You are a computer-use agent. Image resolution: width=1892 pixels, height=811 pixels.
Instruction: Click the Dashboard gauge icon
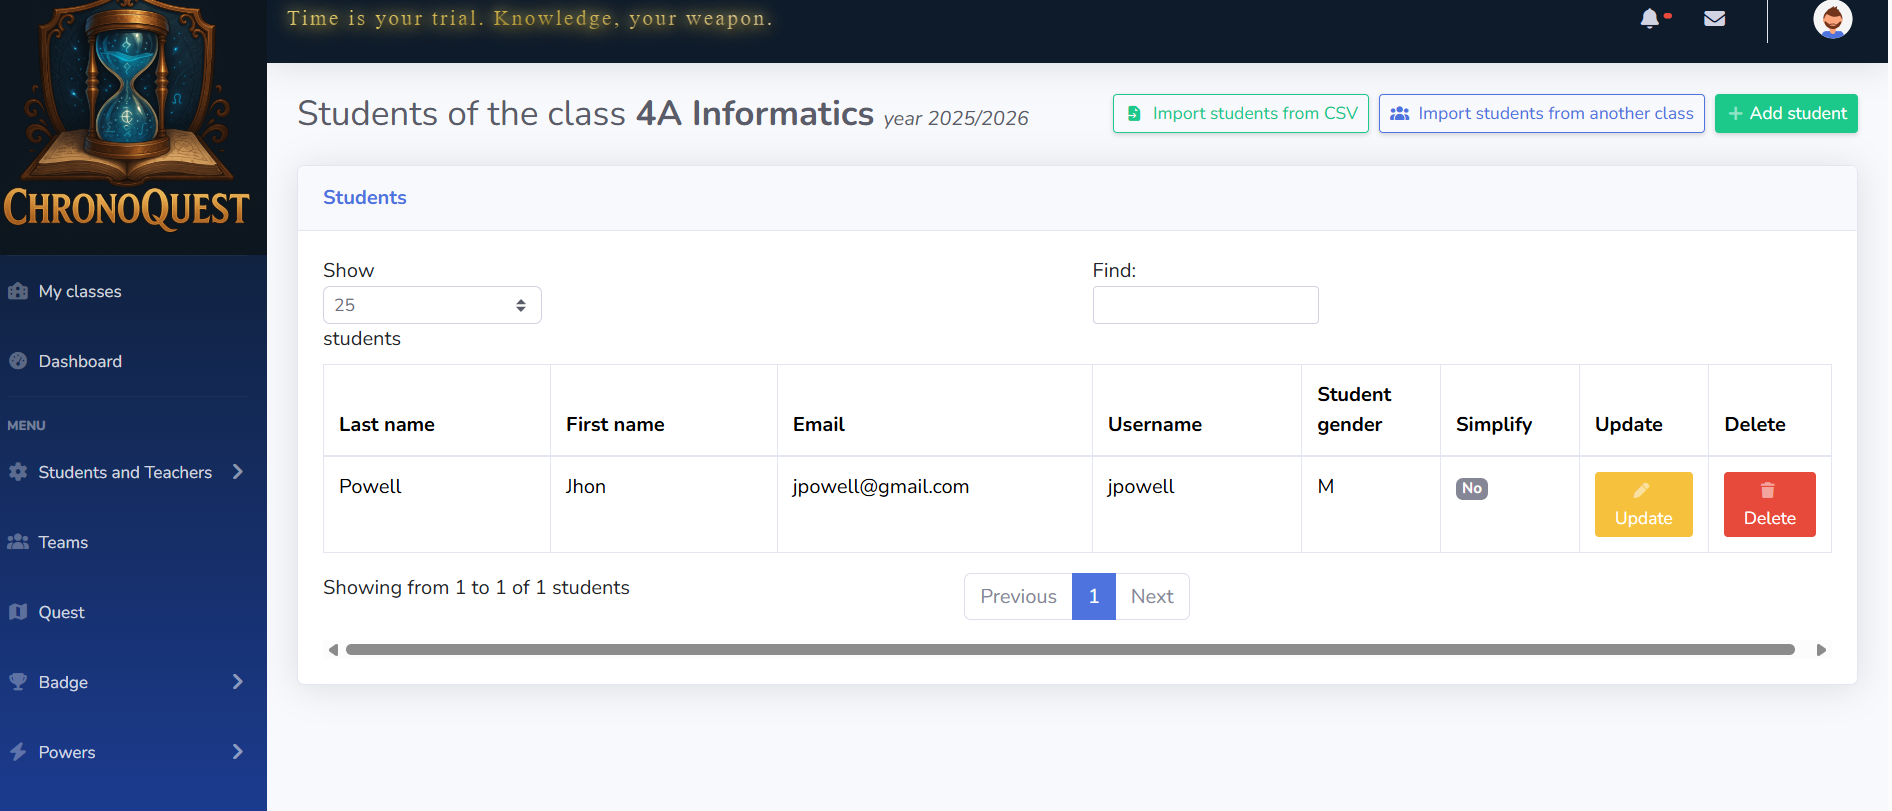(18, 361)
